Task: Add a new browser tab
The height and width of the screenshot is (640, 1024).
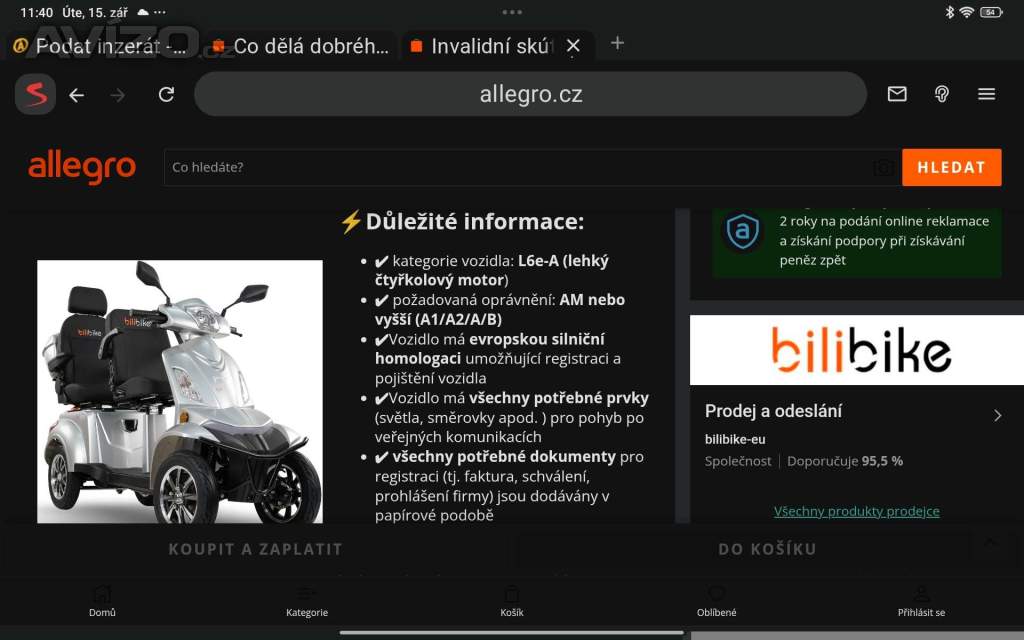Action: point(617,43)
